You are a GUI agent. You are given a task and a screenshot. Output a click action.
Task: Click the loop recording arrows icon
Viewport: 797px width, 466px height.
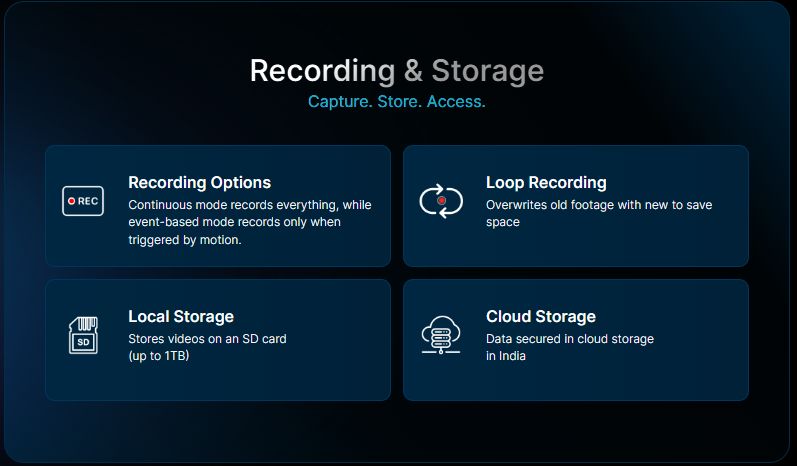pyautogui.click(x=441, y=201)
